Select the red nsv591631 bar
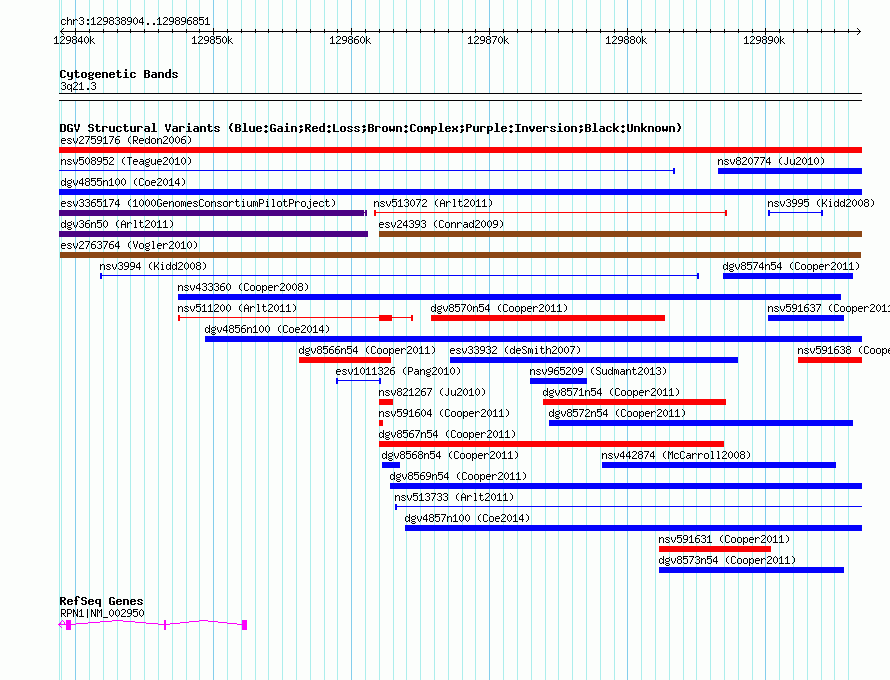The image size is (890, 680). click(715, 549)
